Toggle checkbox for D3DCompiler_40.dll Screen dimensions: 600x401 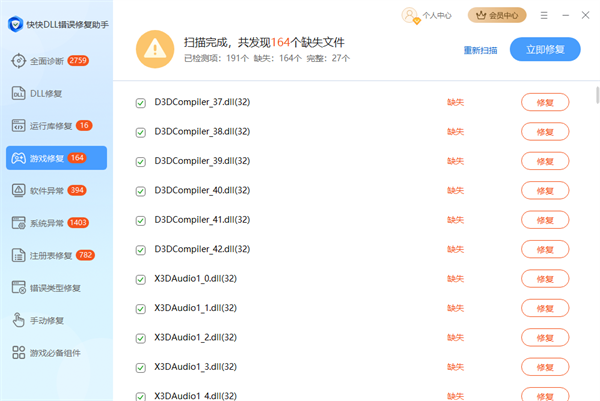click(140, 190)
